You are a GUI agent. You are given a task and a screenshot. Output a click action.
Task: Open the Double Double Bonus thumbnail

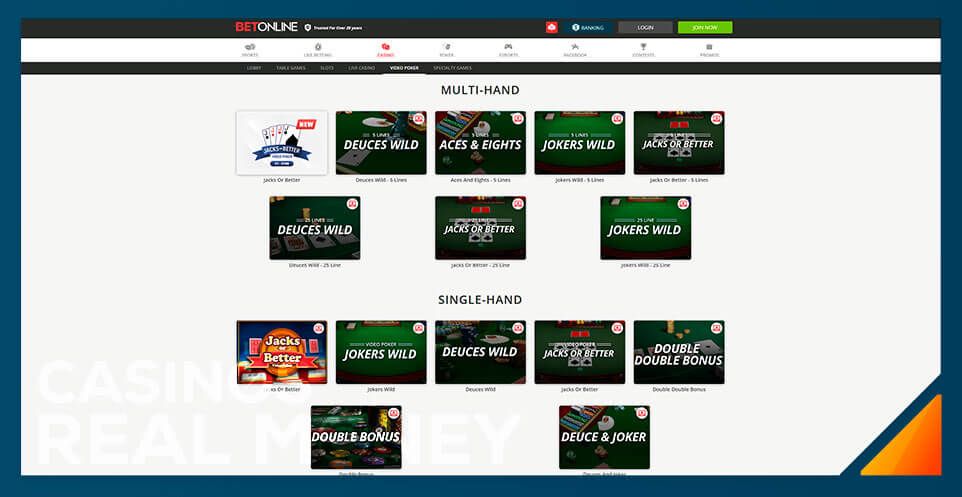679,352
